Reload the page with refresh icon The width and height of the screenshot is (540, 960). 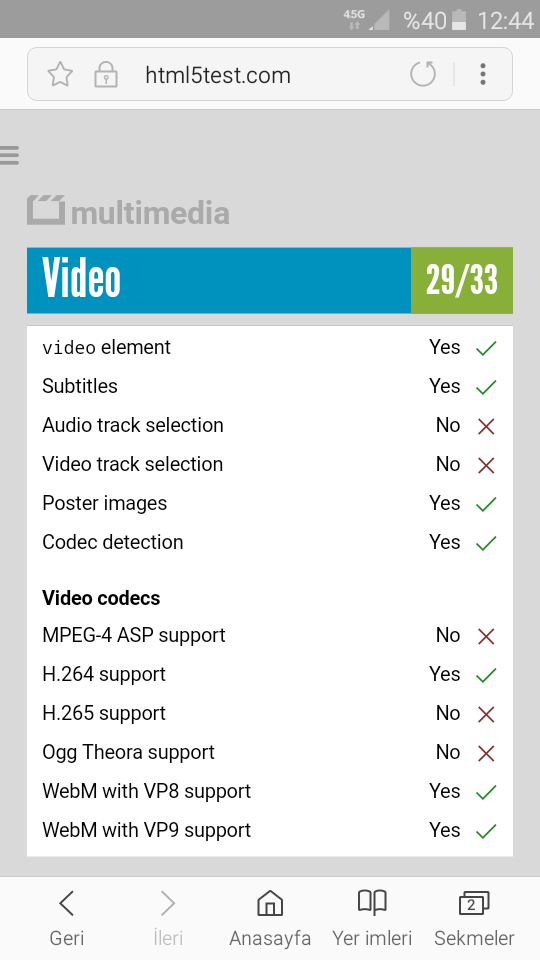[x=422, y=74]
